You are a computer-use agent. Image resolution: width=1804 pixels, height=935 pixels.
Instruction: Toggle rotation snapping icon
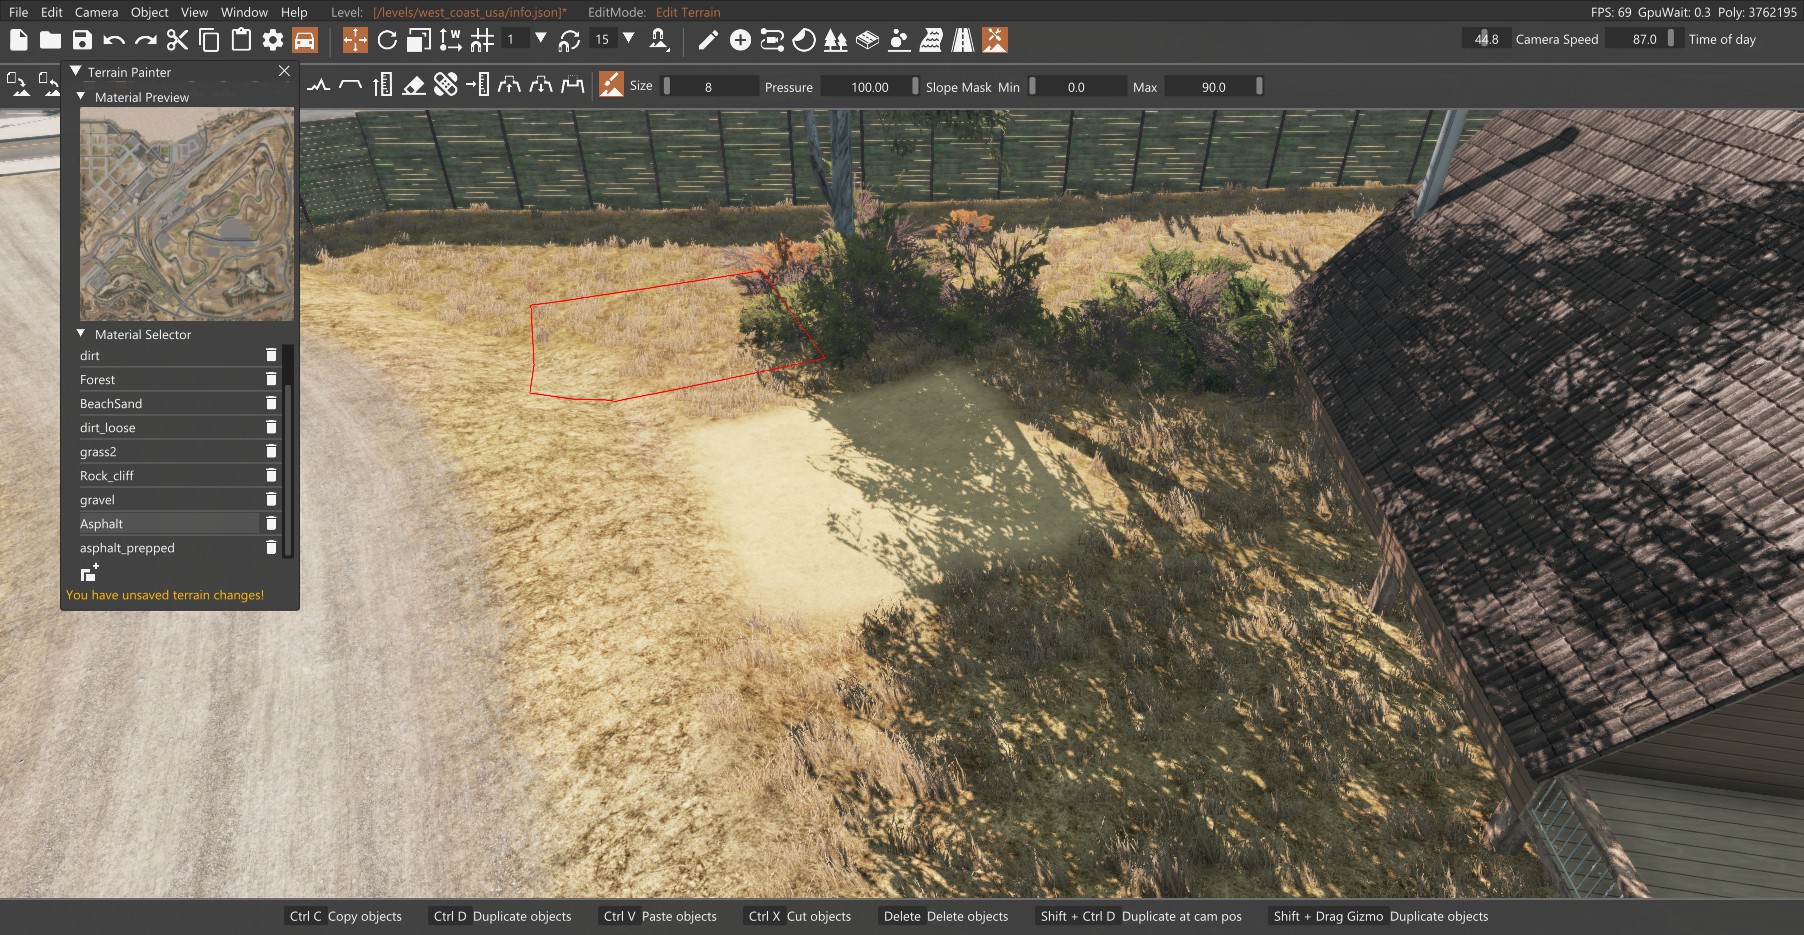569,40
